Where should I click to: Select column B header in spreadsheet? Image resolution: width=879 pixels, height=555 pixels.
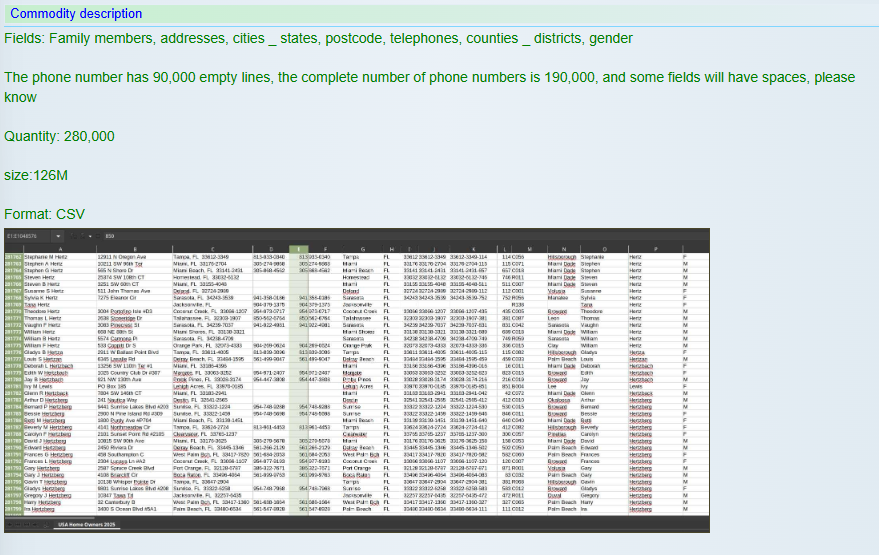134,249
